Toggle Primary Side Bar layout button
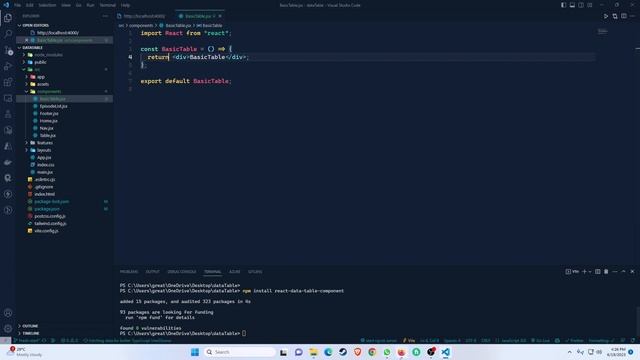Viewport: 640px width, 360px height. pos(563,5)
